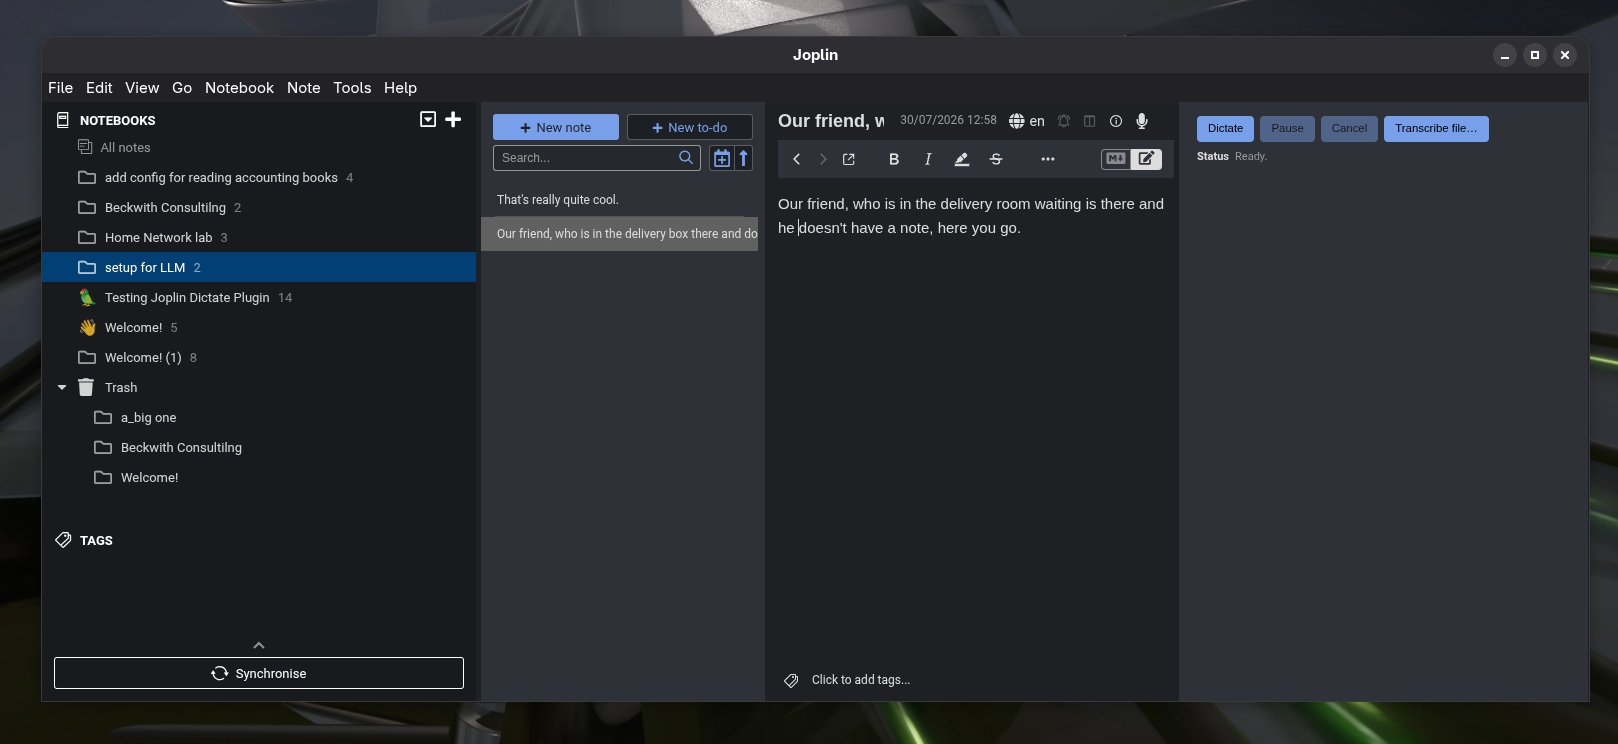Viewport: 1618px width, 744px height.
Task: Apply strikethrough formatting
Action: (x=996, y=159)
